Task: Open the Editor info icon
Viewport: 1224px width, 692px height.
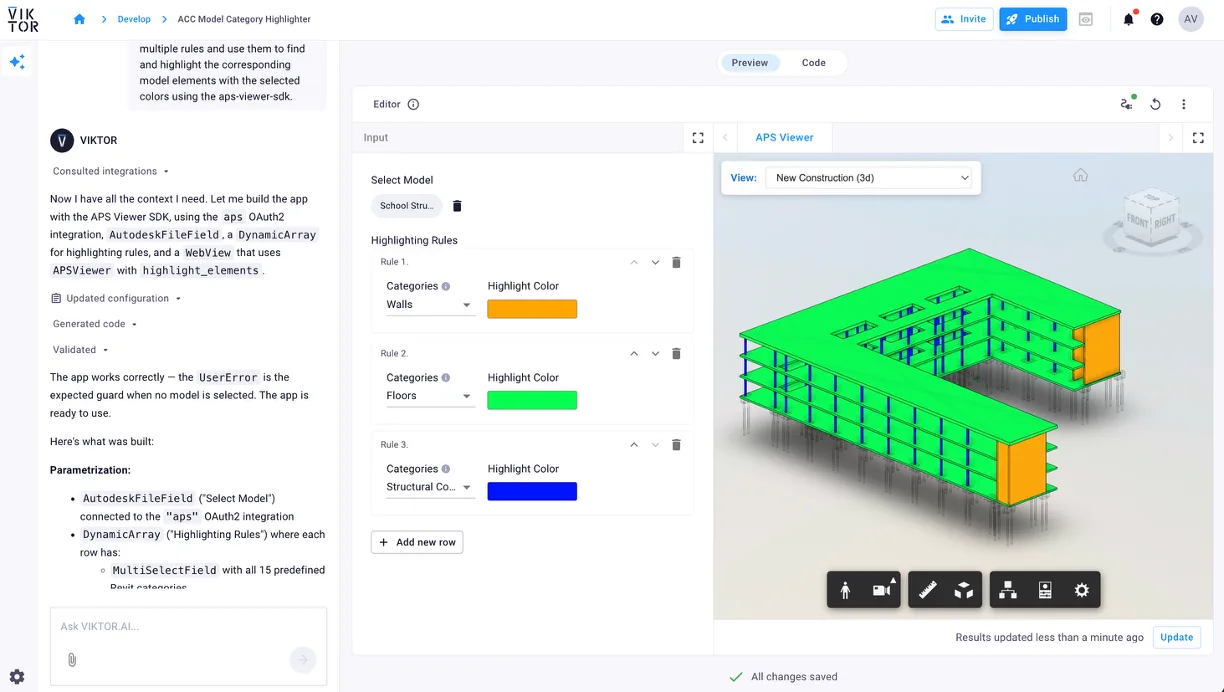Action: coord(413,104)
